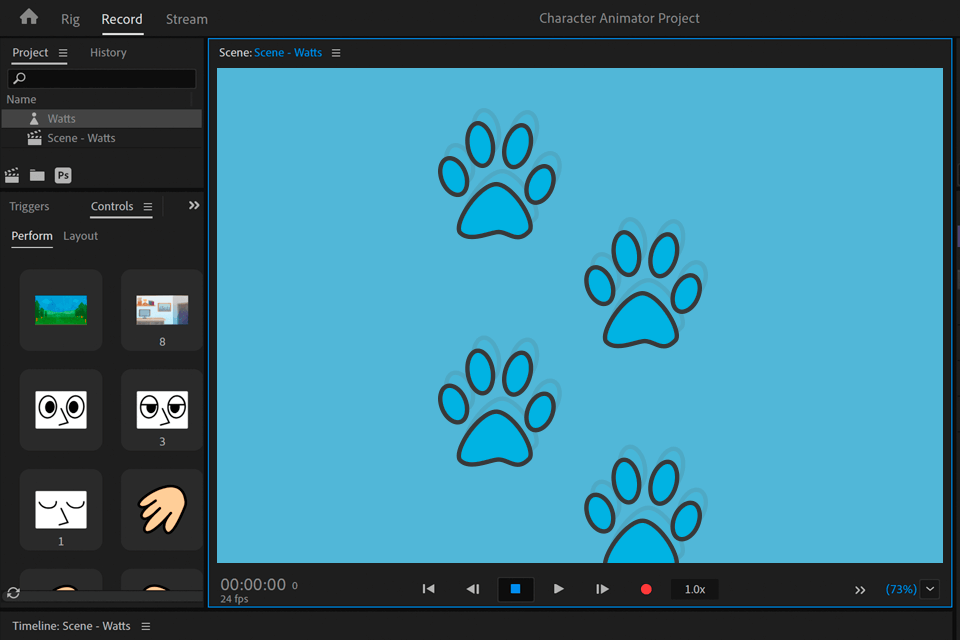Select the winking eyes thumbnail
Screen dimensions: 960x640
(161, 410)
